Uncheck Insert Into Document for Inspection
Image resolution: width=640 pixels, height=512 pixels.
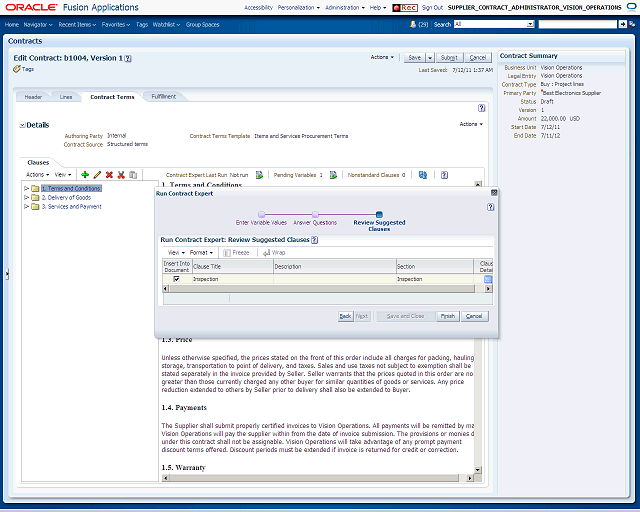click(176, 279)
